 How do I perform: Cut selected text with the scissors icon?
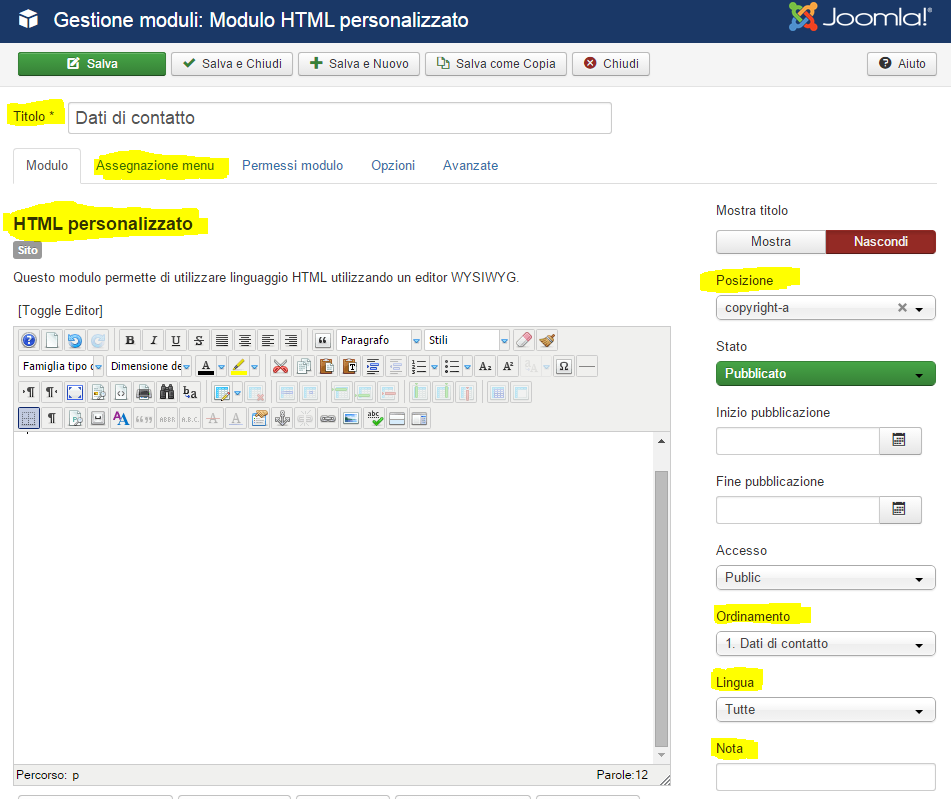coord(279,367)
